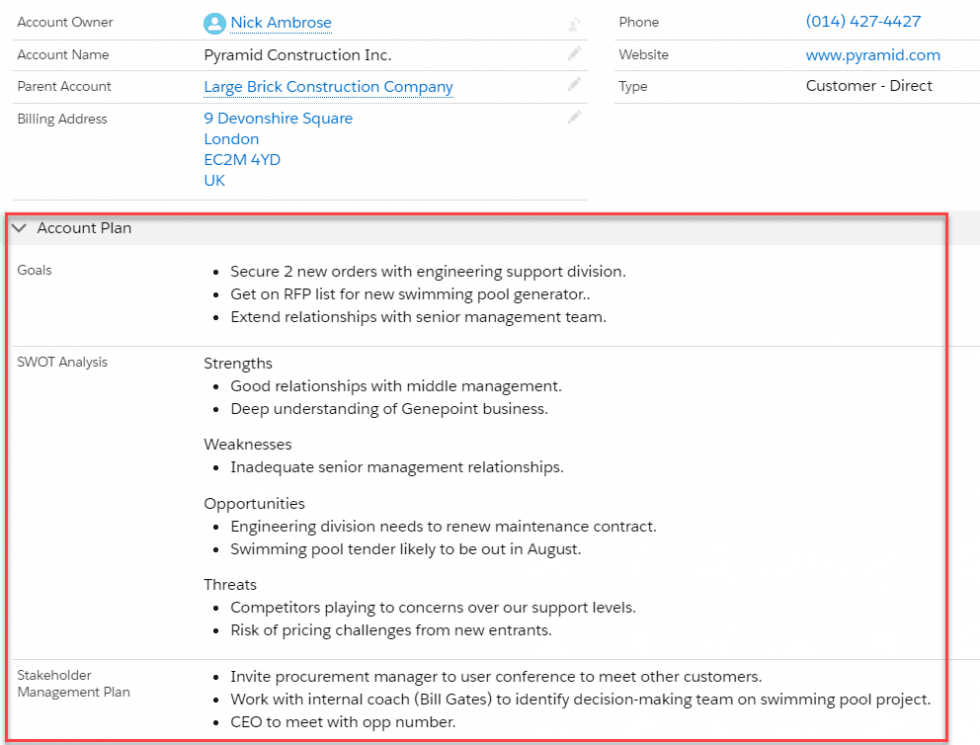The width and height of the screenshot is (980, 745).
Task: Click Nick Ambrose's avatar icon
Action: click(215, 23)
